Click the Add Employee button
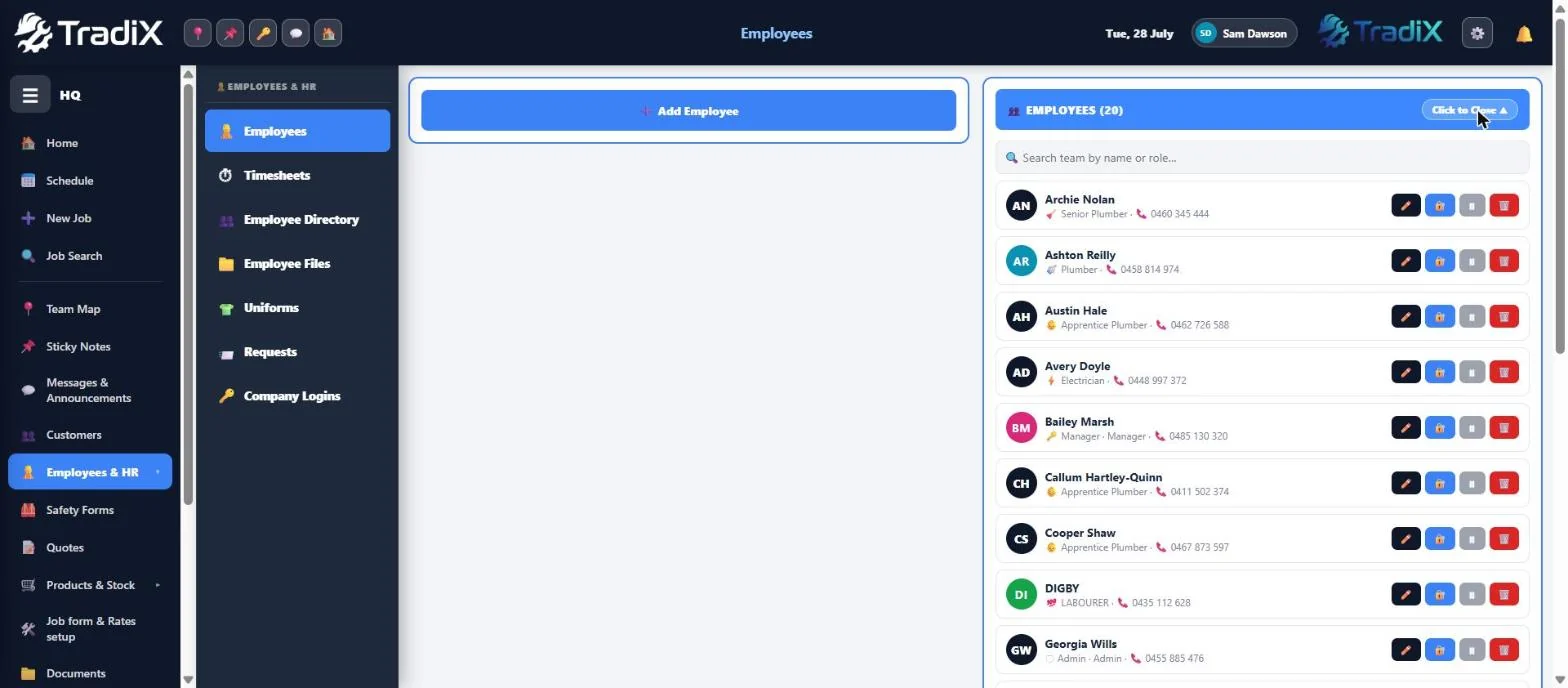 688,110
